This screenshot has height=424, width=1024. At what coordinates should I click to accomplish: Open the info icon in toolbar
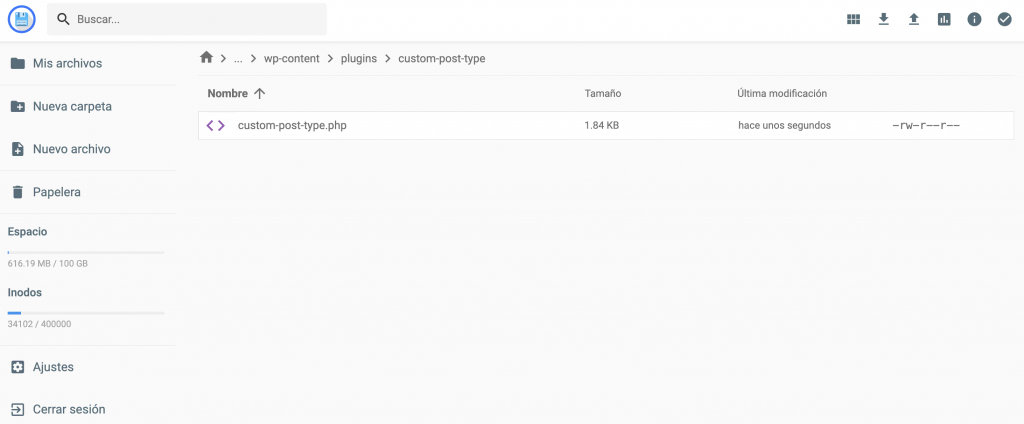974,19
